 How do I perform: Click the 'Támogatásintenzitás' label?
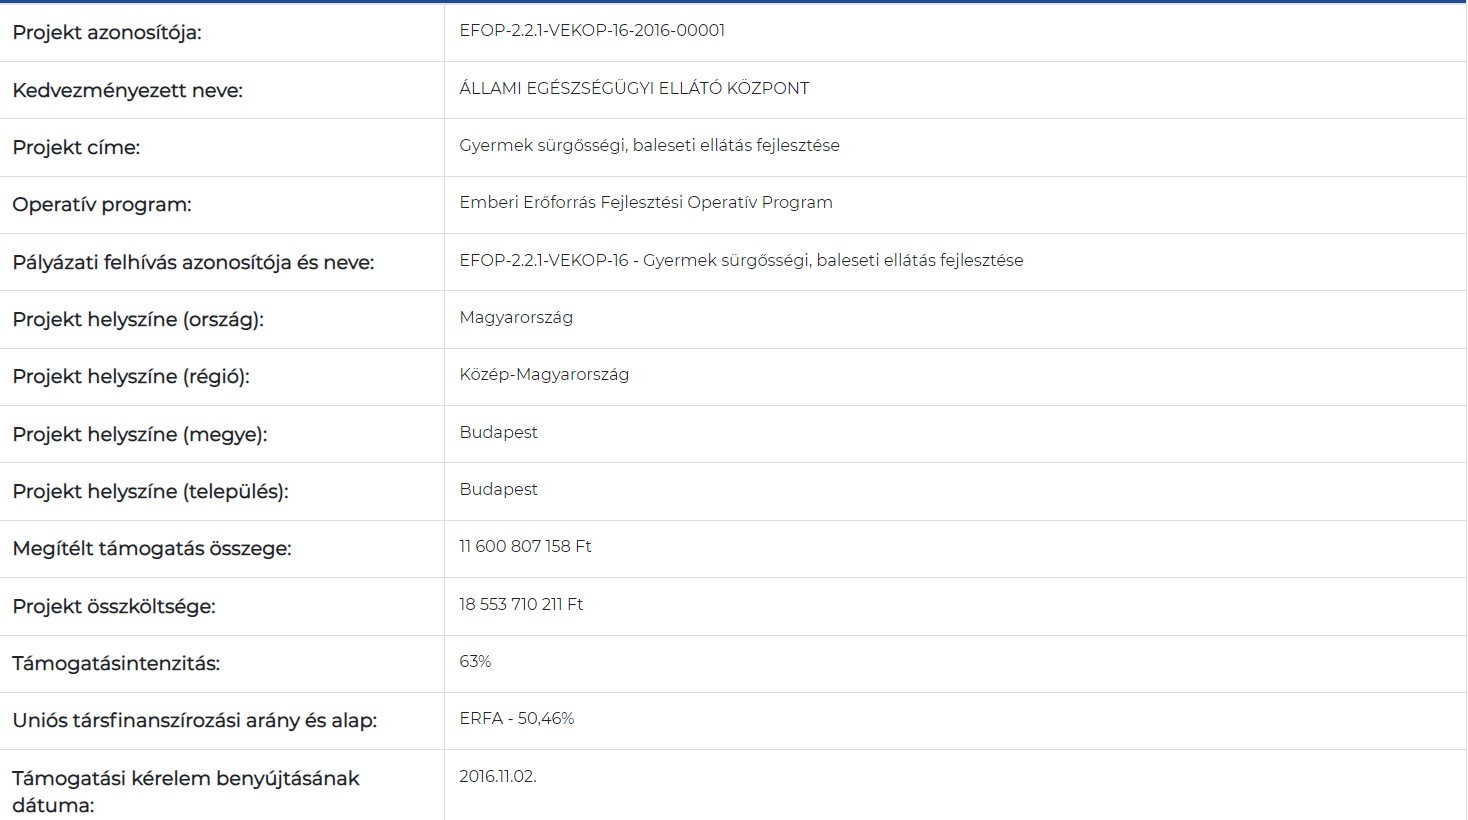[116, 664]
